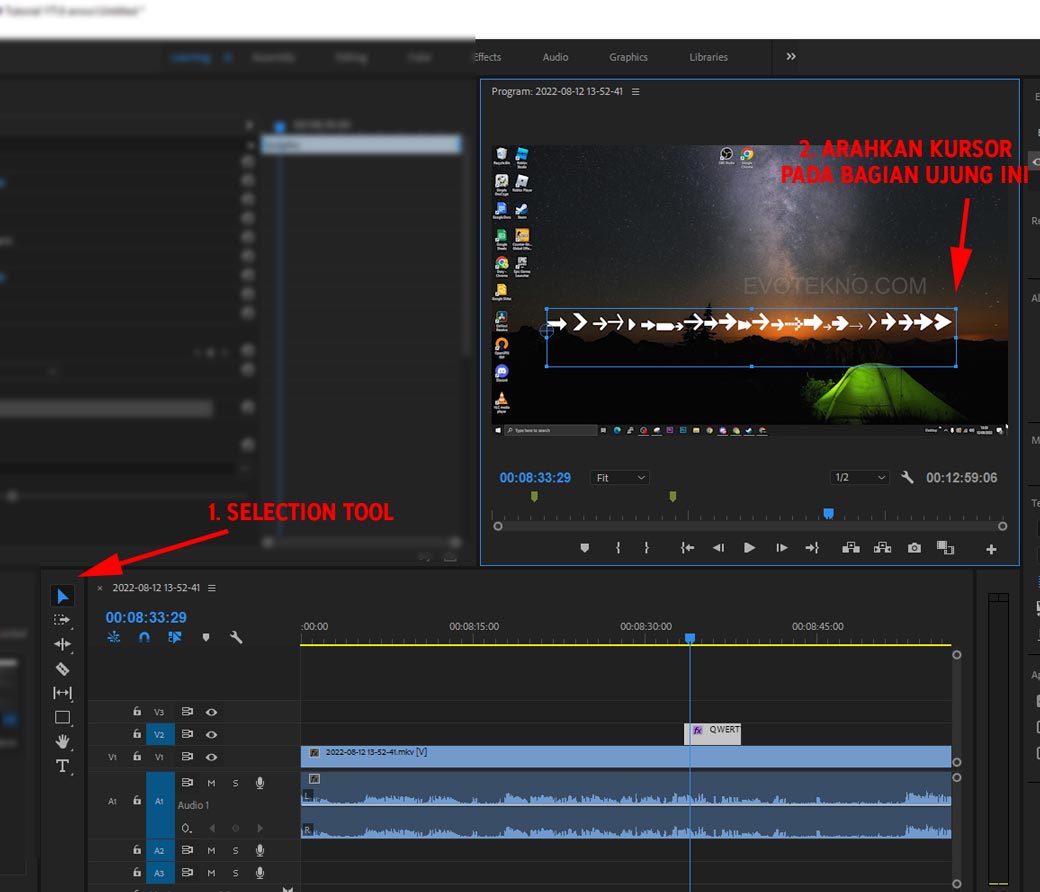1040x892 pixels.
Task: Click the Export Frame camera icon
Action: pos(914,548)
